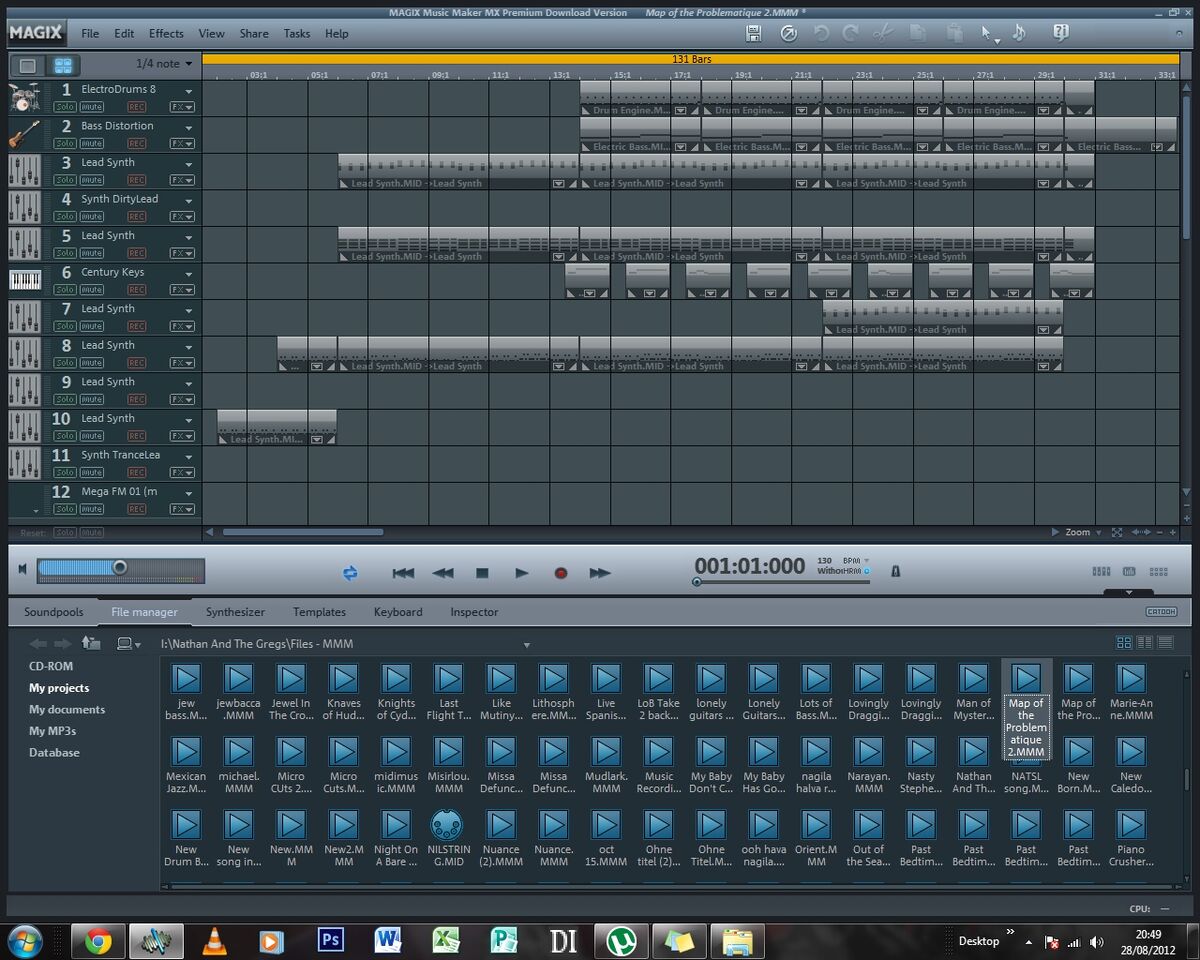Click the Cut scissors icon
The height and width of the screenshot is (960, 1200).
click(882, 34)
